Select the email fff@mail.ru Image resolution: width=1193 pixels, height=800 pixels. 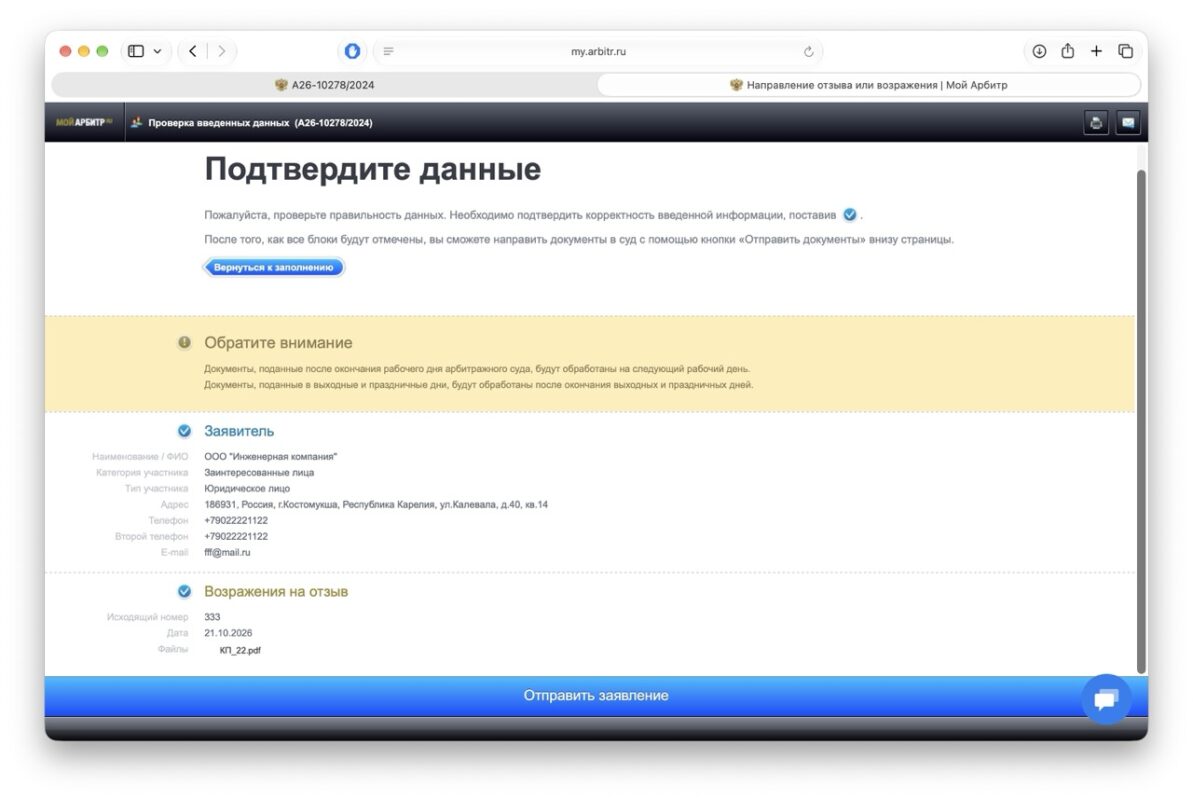[227, 553]
